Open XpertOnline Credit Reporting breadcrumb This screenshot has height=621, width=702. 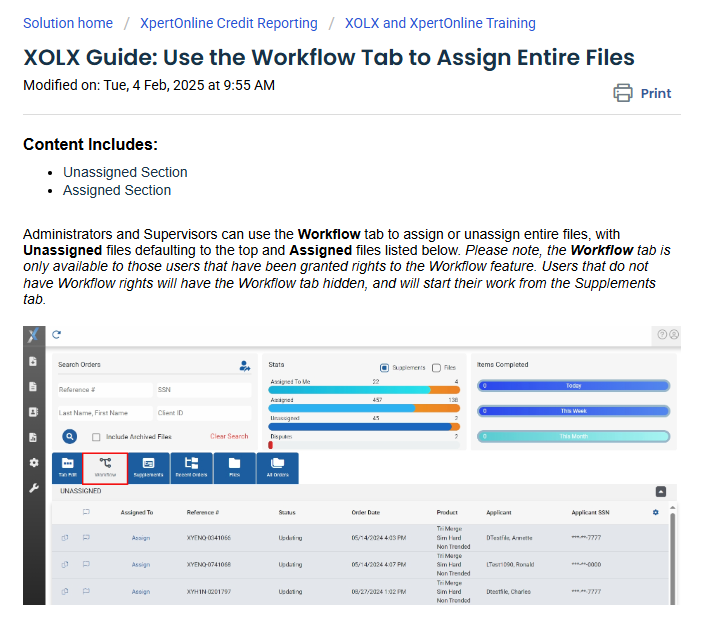(x=229, y=23)
